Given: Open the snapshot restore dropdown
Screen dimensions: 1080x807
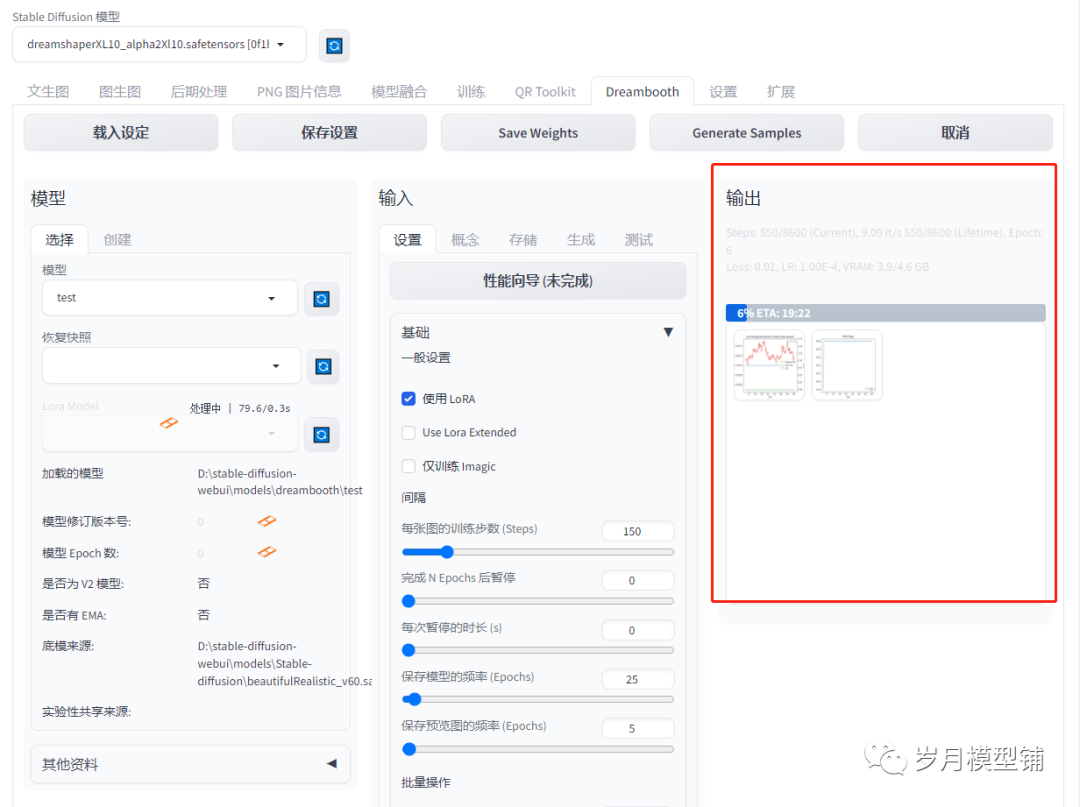Looking at the screenshot, I should click(172, 366).
